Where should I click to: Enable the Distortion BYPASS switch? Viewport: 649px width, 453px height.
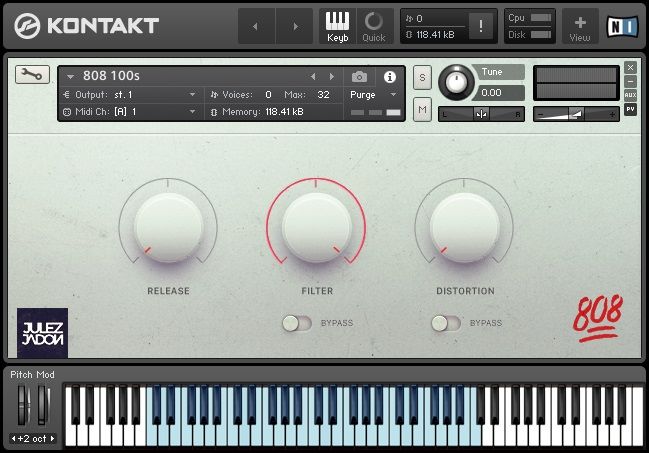[x=445, y=323]
